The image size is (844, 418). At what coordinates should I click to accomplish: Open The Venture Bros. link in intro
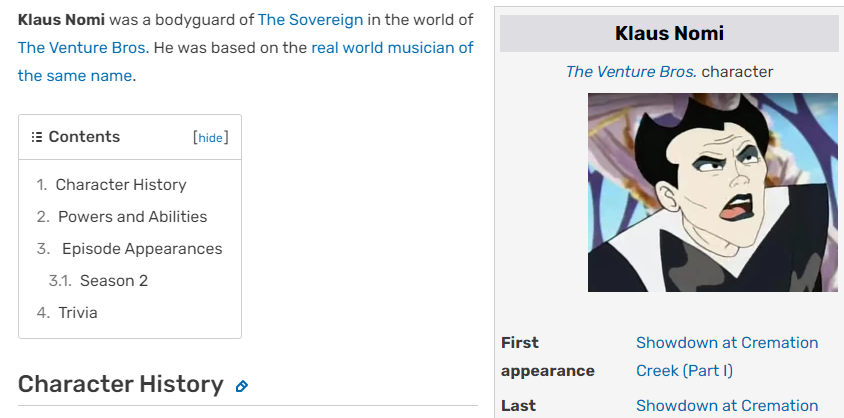[x=82, y=47]
